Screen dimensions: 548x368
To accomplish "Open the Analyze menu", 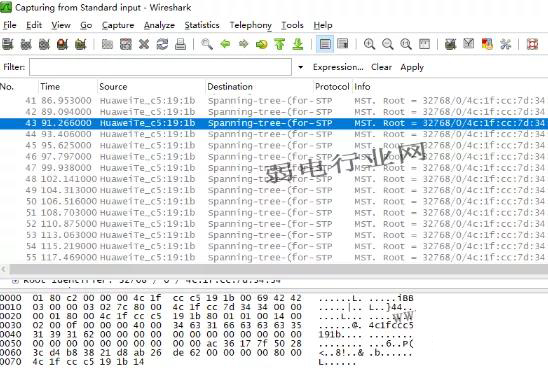I will click(x=159, y=25).
